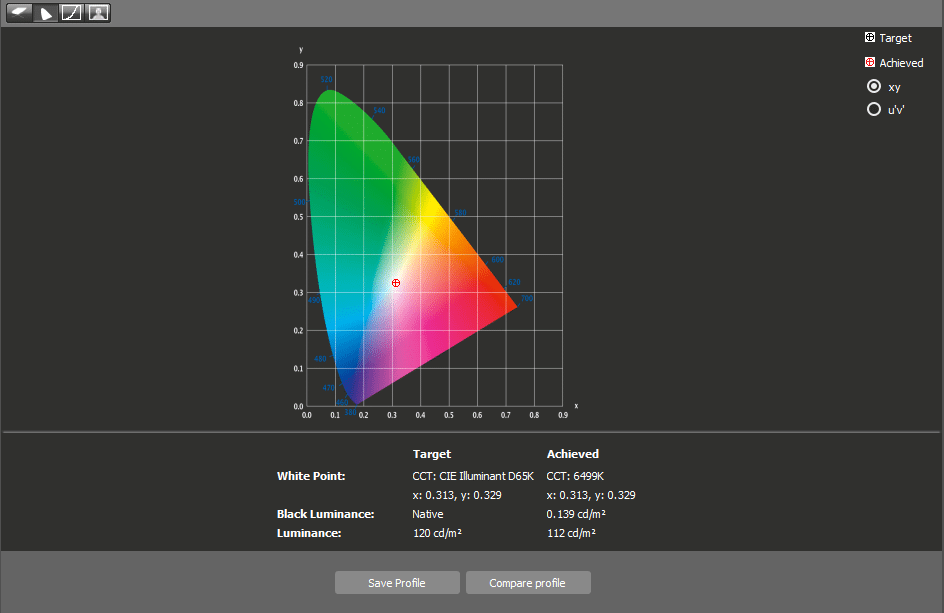Click the blue-violet bottom tip of the diagram
The image size is (944, 613).
coord(354,398)
